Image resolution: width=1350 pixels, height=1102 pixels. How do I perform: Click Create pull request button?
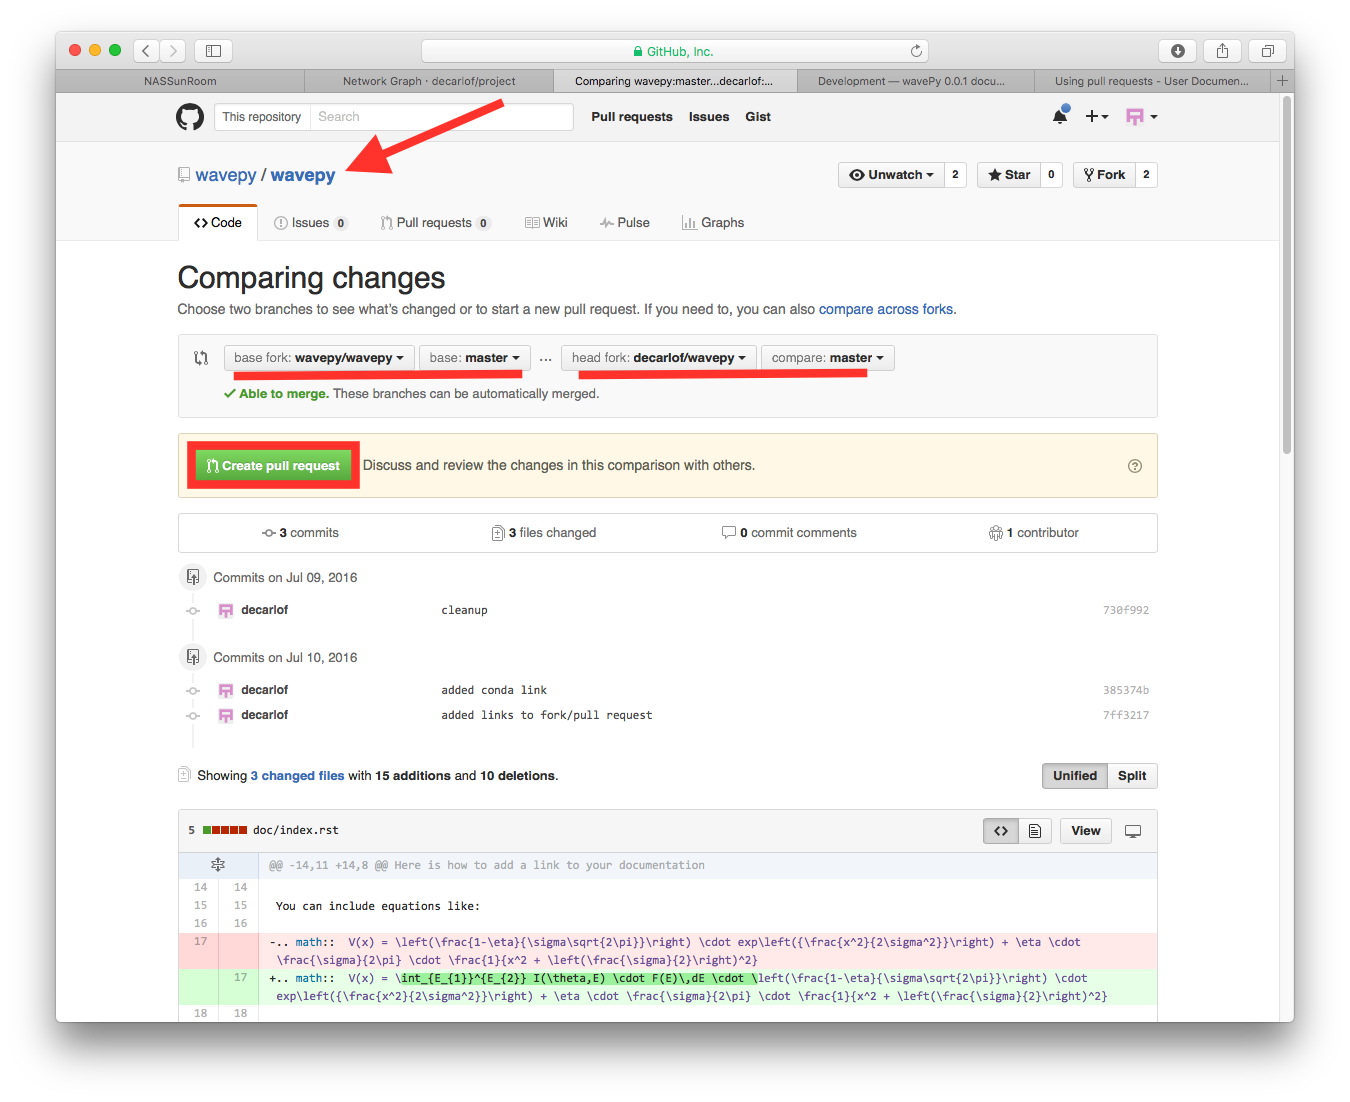pos(273,466)
